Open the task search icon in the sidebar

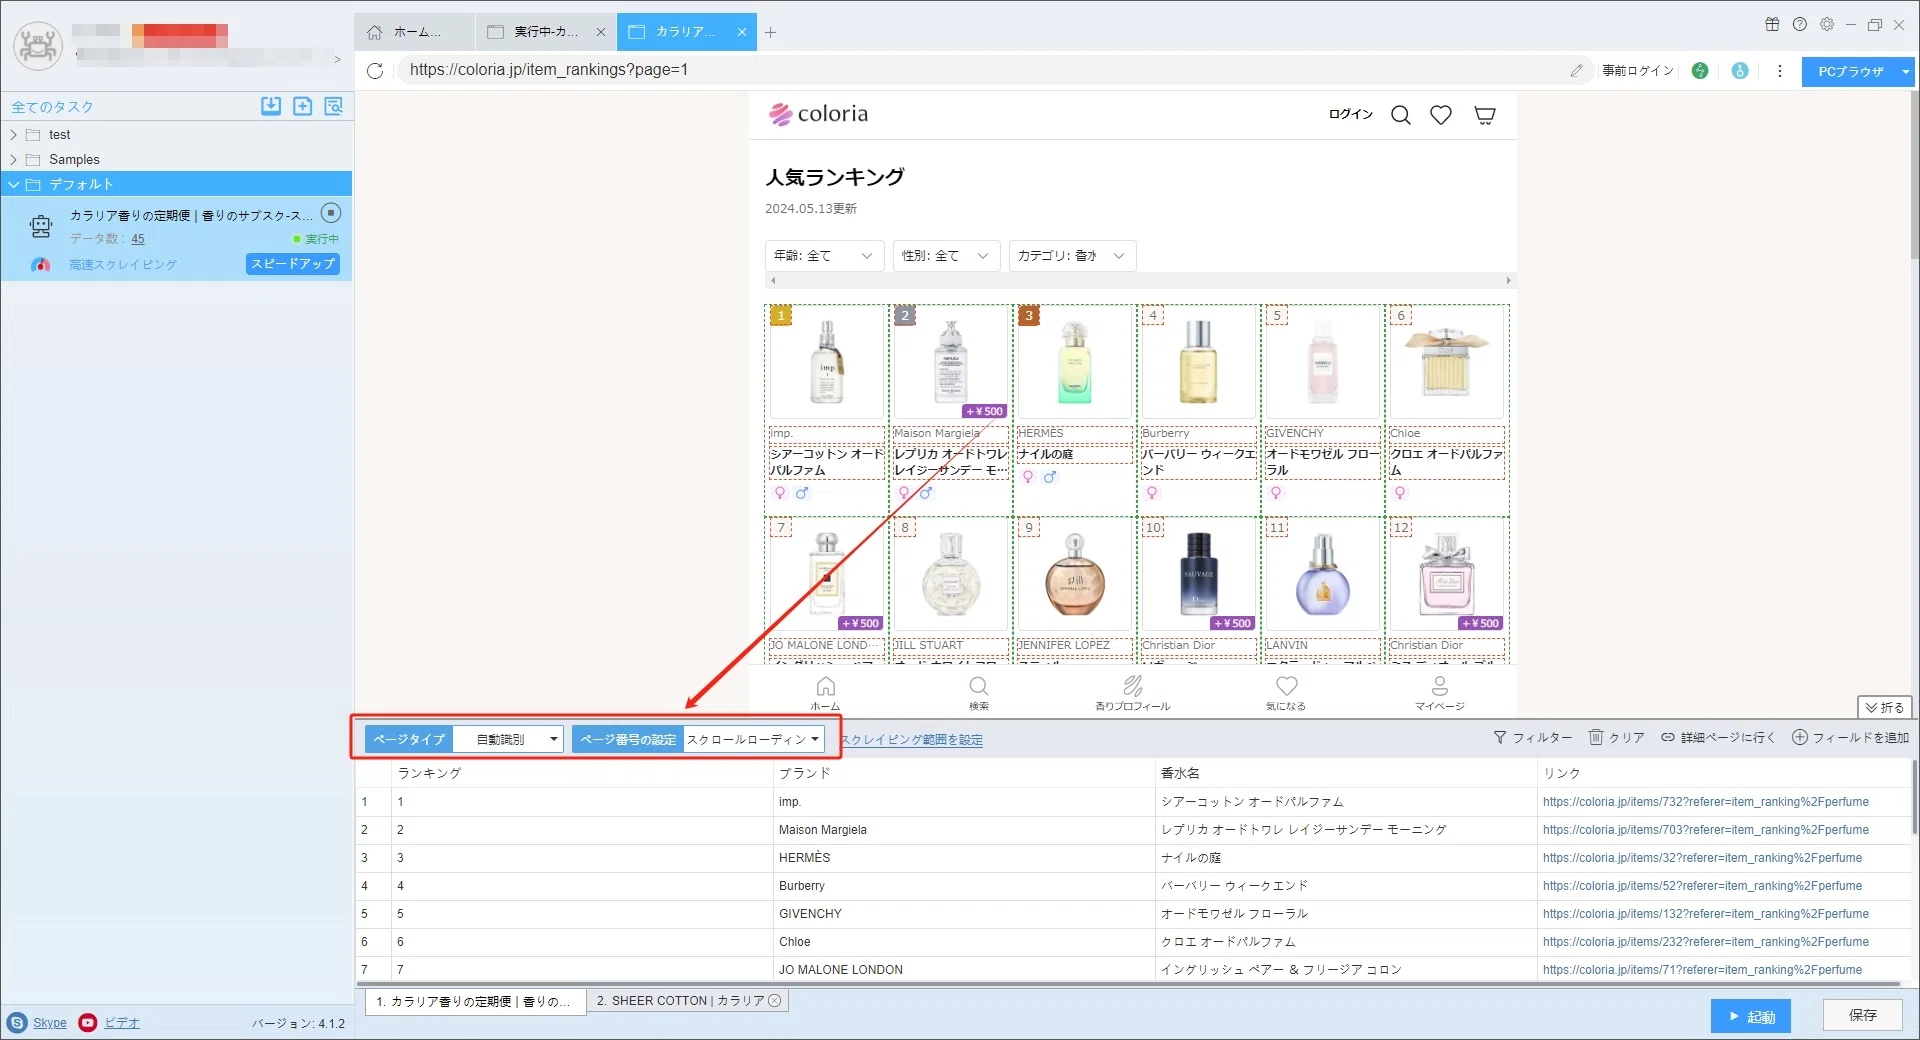333,106
